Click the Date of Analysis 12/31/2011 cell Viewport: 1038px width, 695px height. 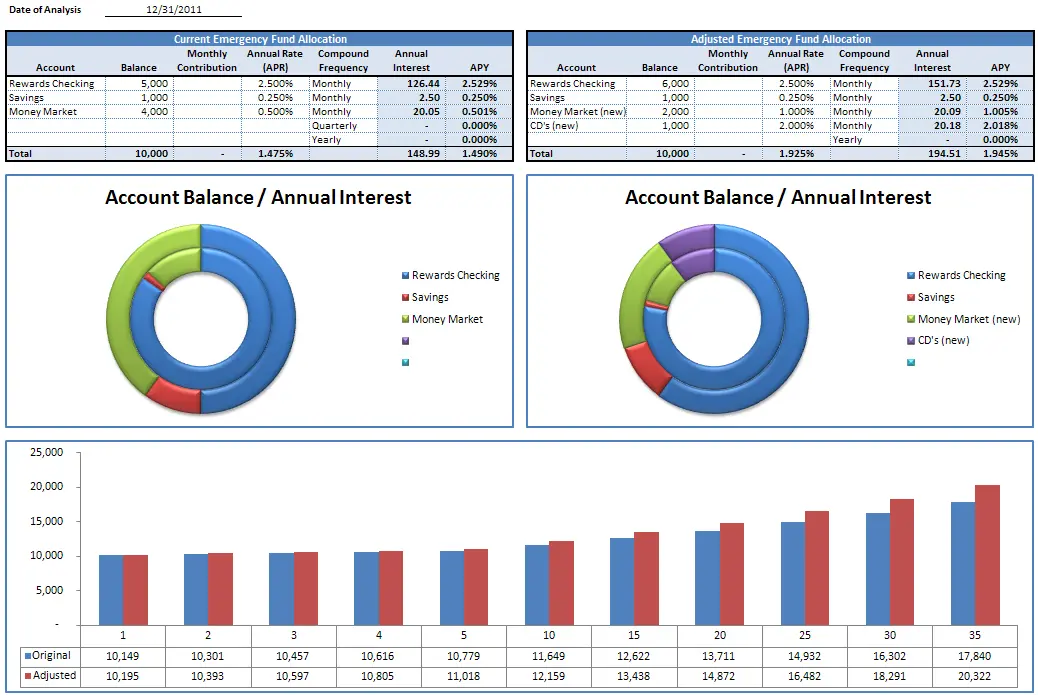tap(173, 10)
